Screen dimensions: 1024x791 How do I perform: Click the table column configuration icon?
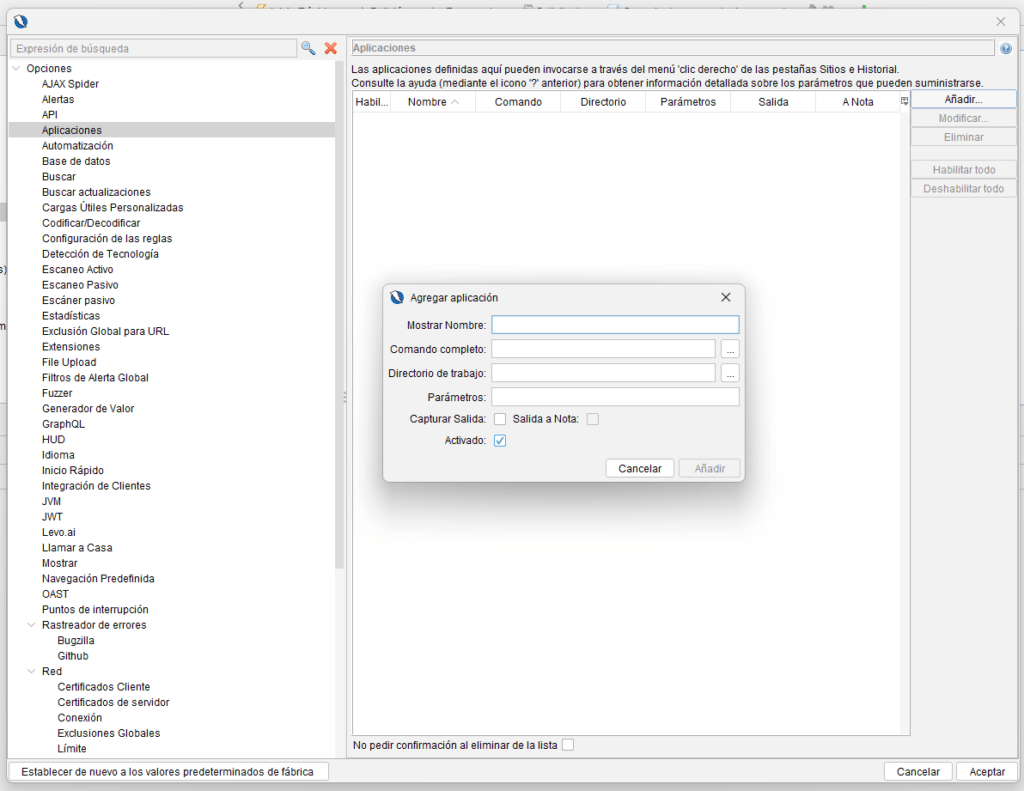tap(904, 101)
